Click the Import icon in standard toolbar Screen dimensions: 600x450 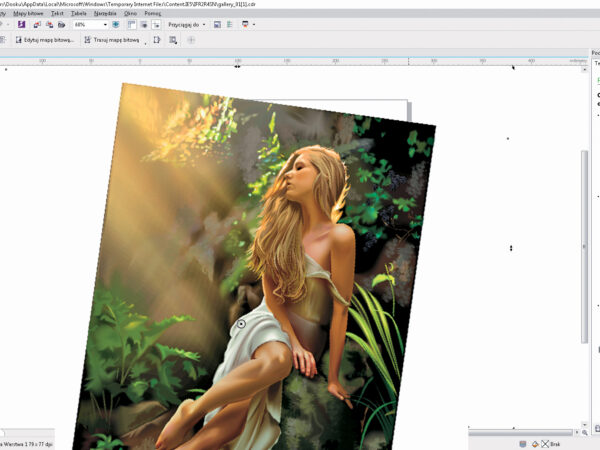(x=38, y=24)
